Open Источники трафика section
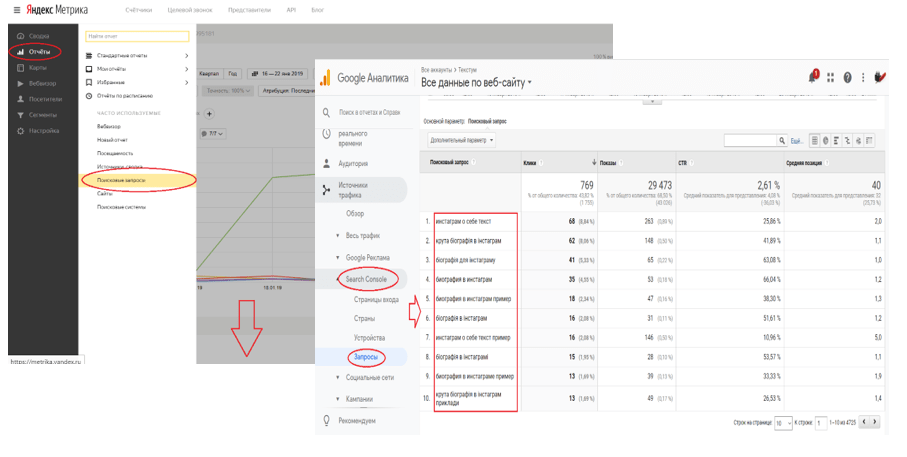907x457 pixels. pyautogui.click(x=362, y=190)
